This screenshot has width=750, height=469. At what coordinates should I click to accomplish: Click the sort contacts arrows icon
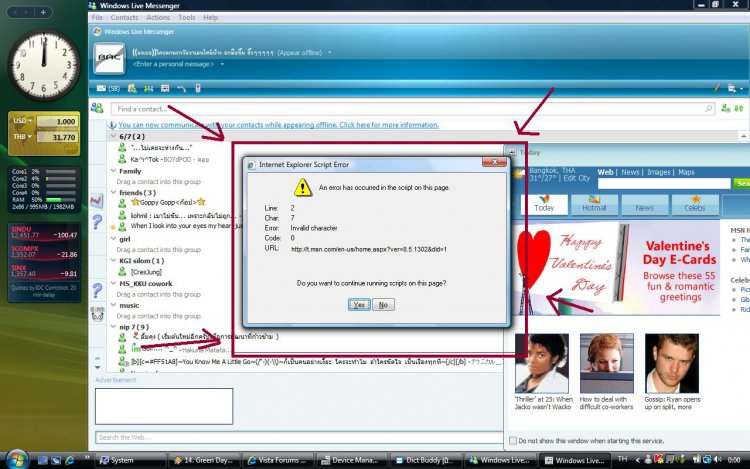[739, 109]
